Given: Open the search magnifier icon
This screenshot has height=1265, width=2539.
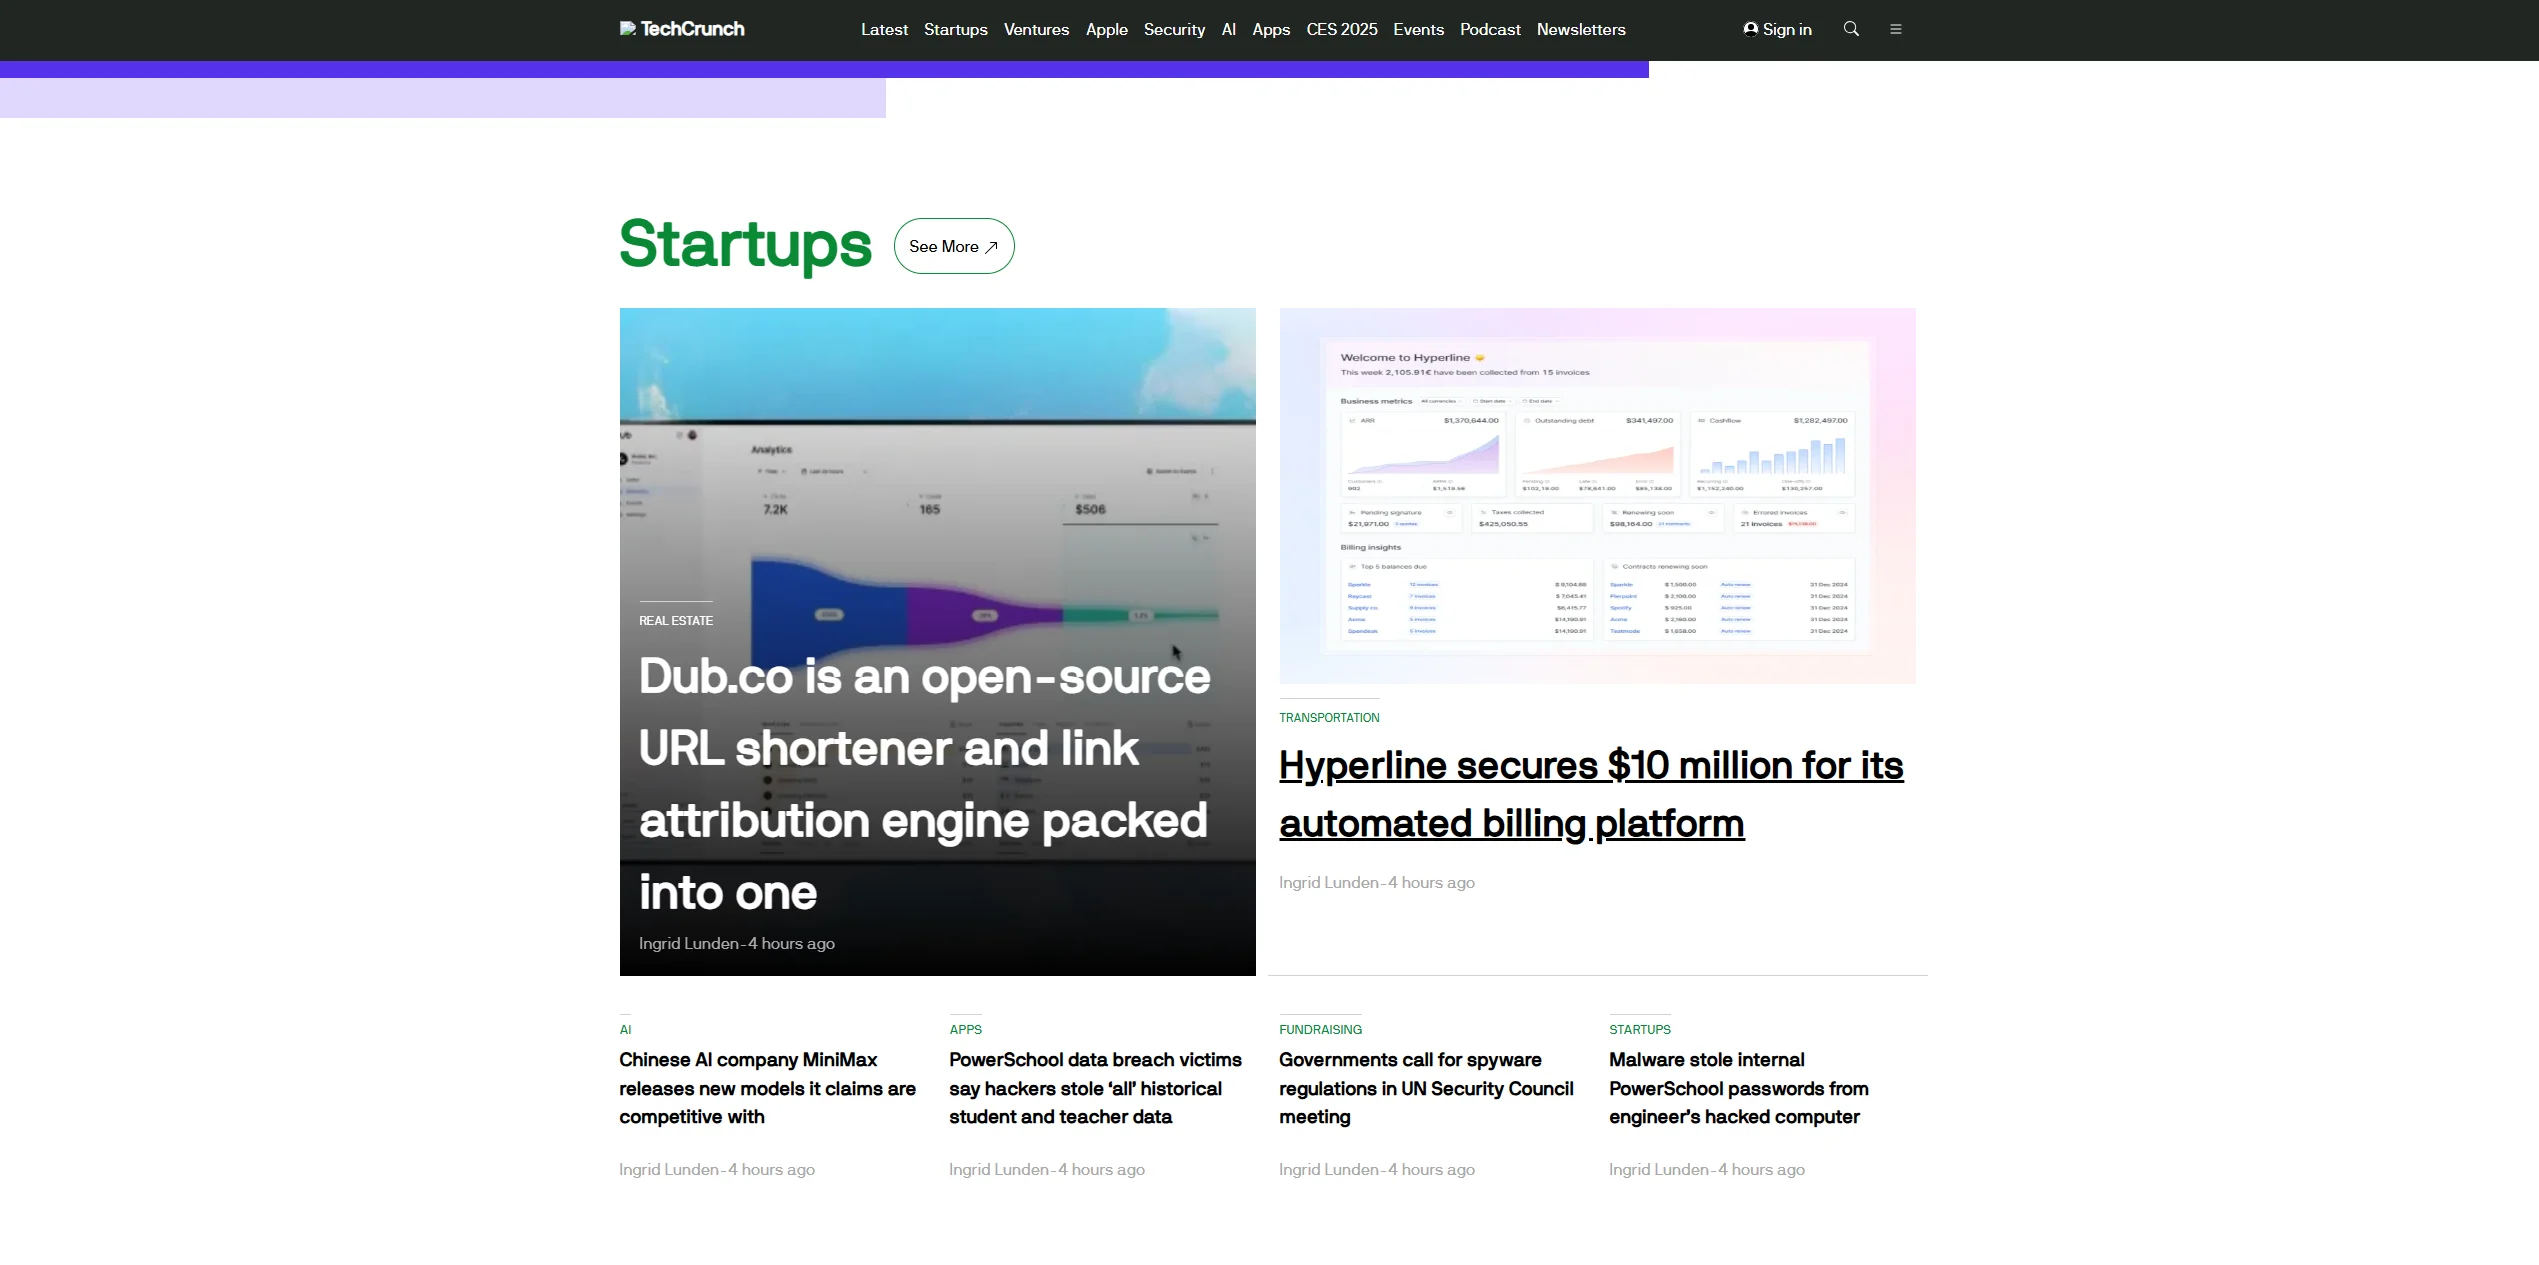Looking at the screenshot, I should [1851, 29].
